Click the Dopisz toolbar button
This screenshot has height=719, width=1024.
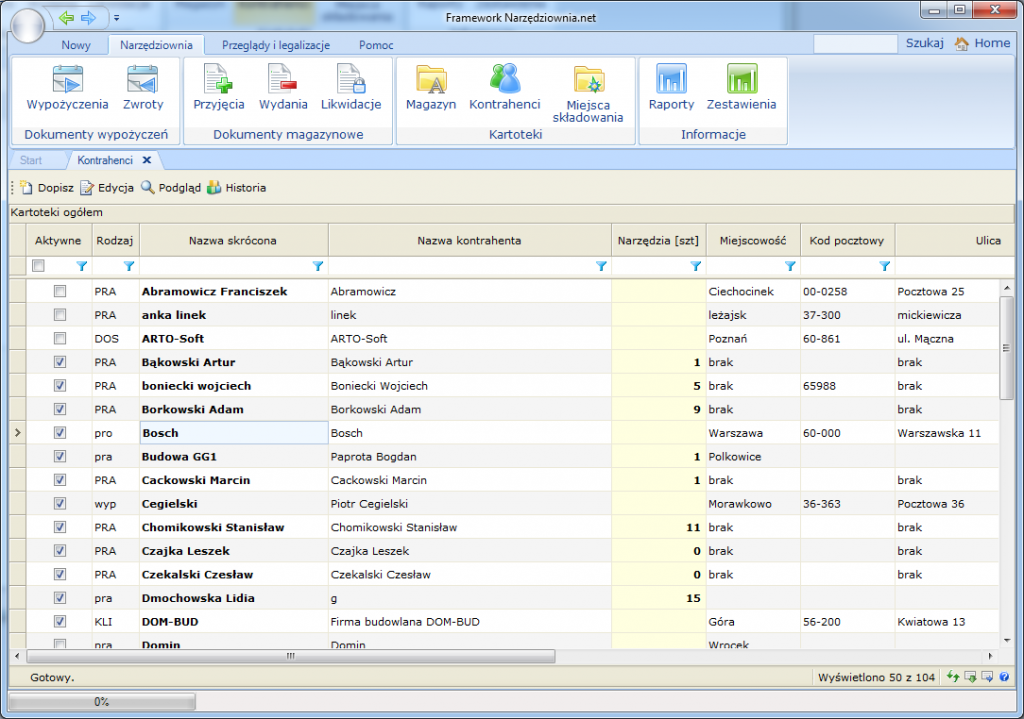click(x=47, y=187)
